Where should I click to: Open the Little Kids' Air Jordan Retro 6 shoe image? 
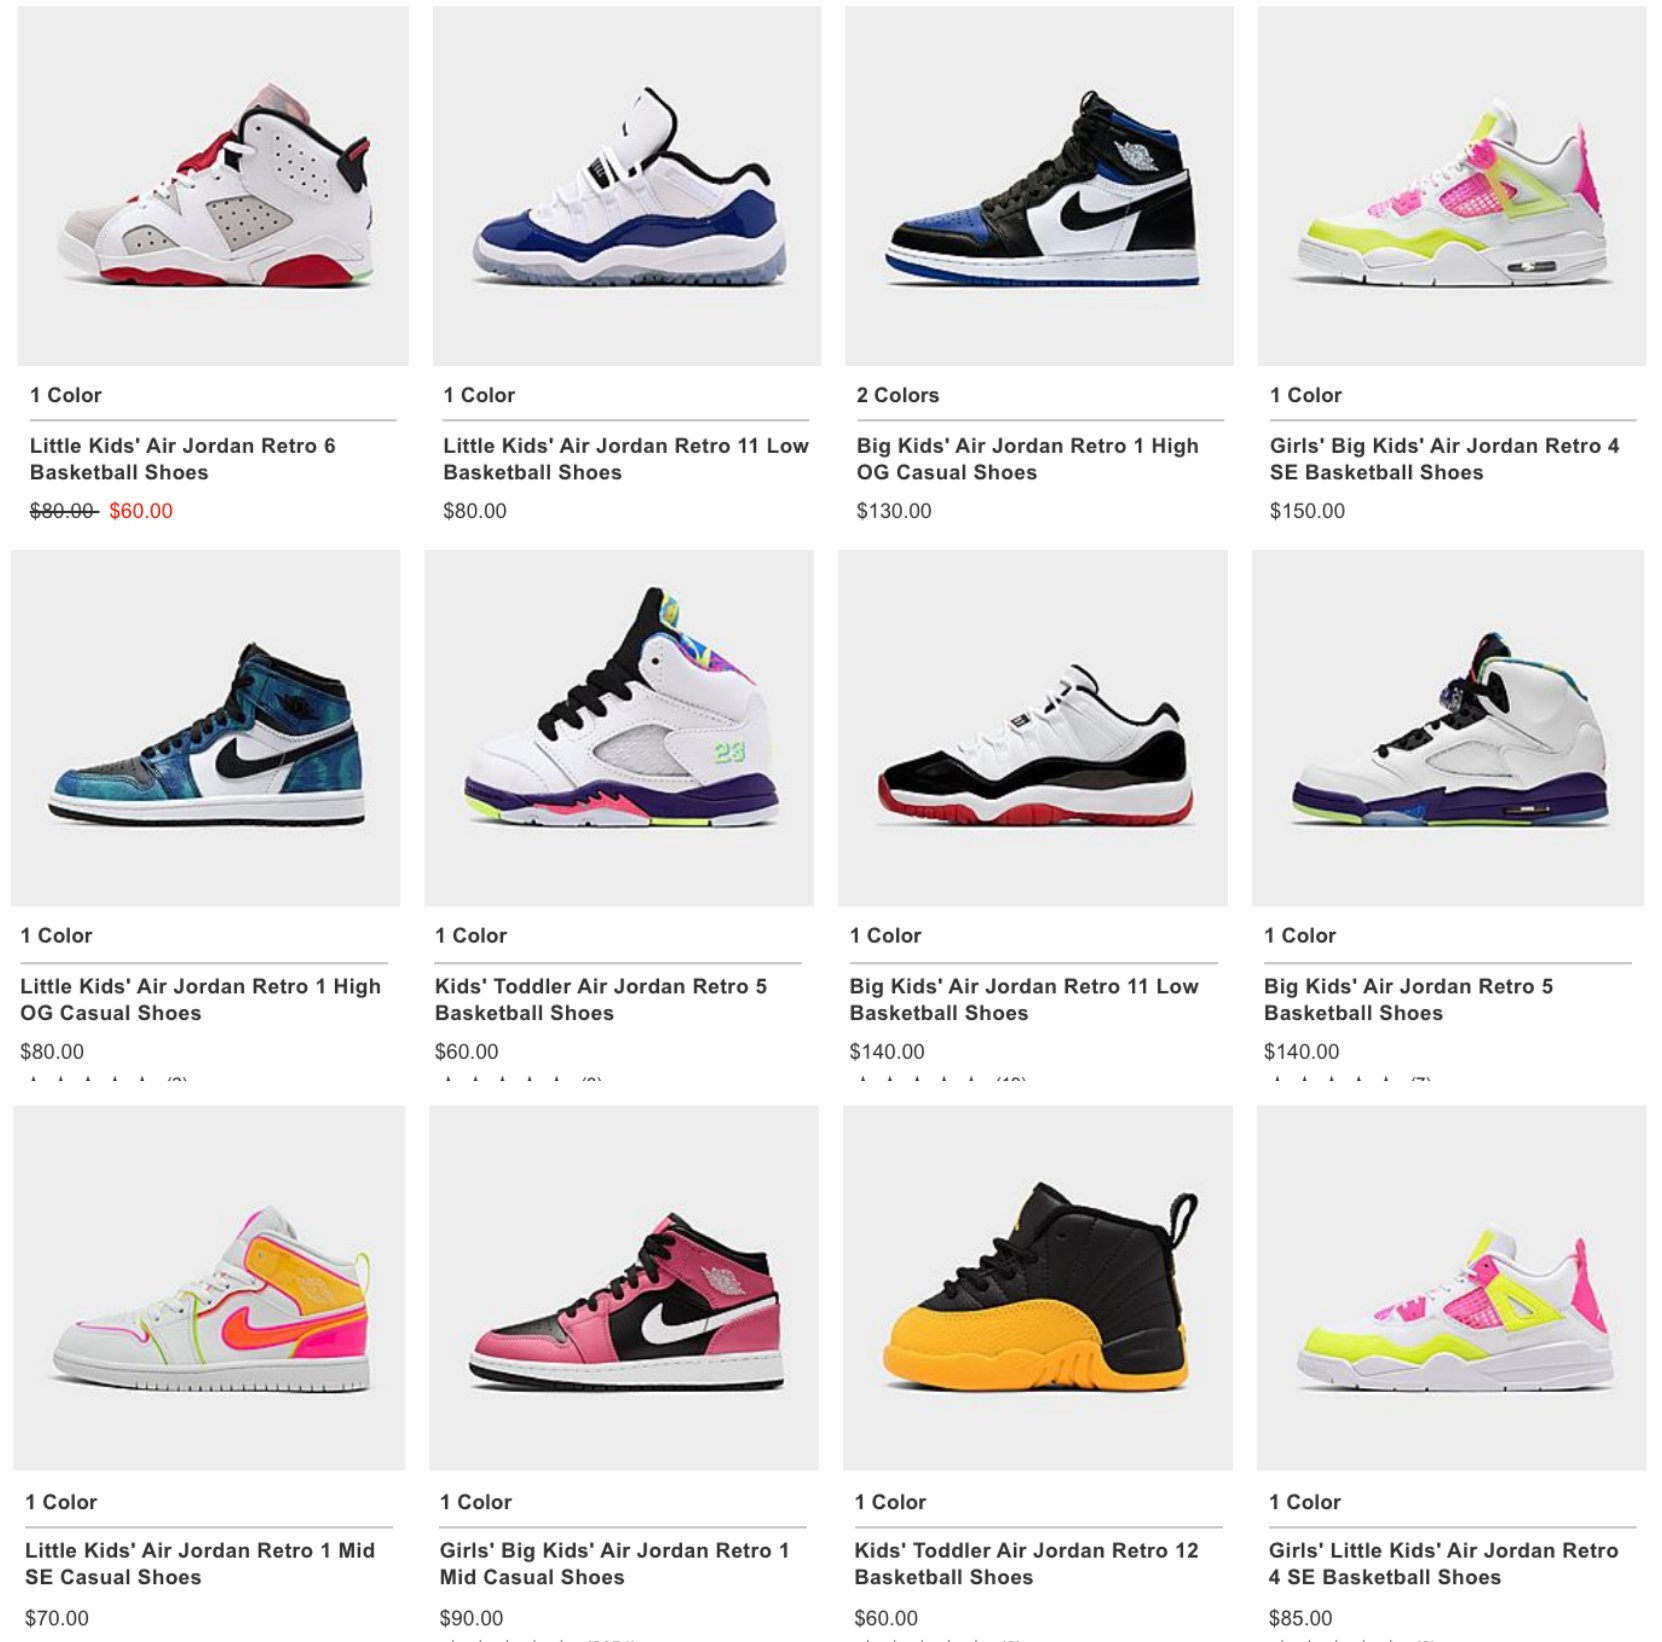[213, 186]
